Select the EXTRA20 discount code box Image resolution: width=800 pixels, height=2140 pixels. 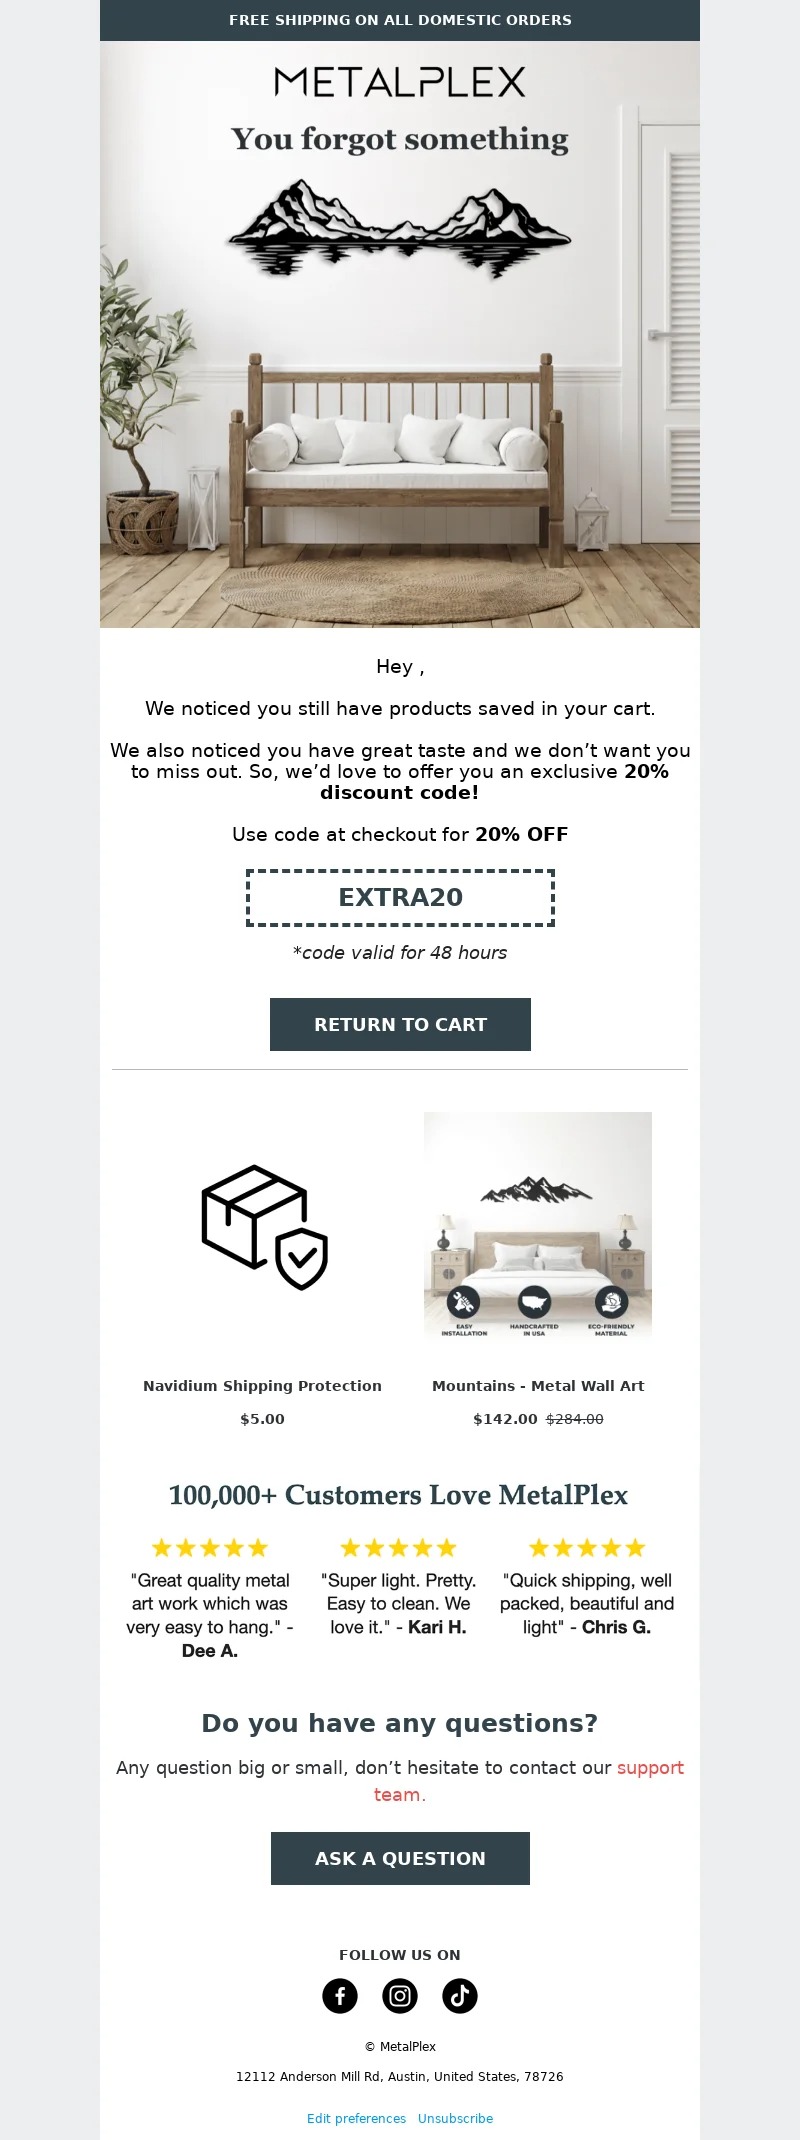click(400, 897)
